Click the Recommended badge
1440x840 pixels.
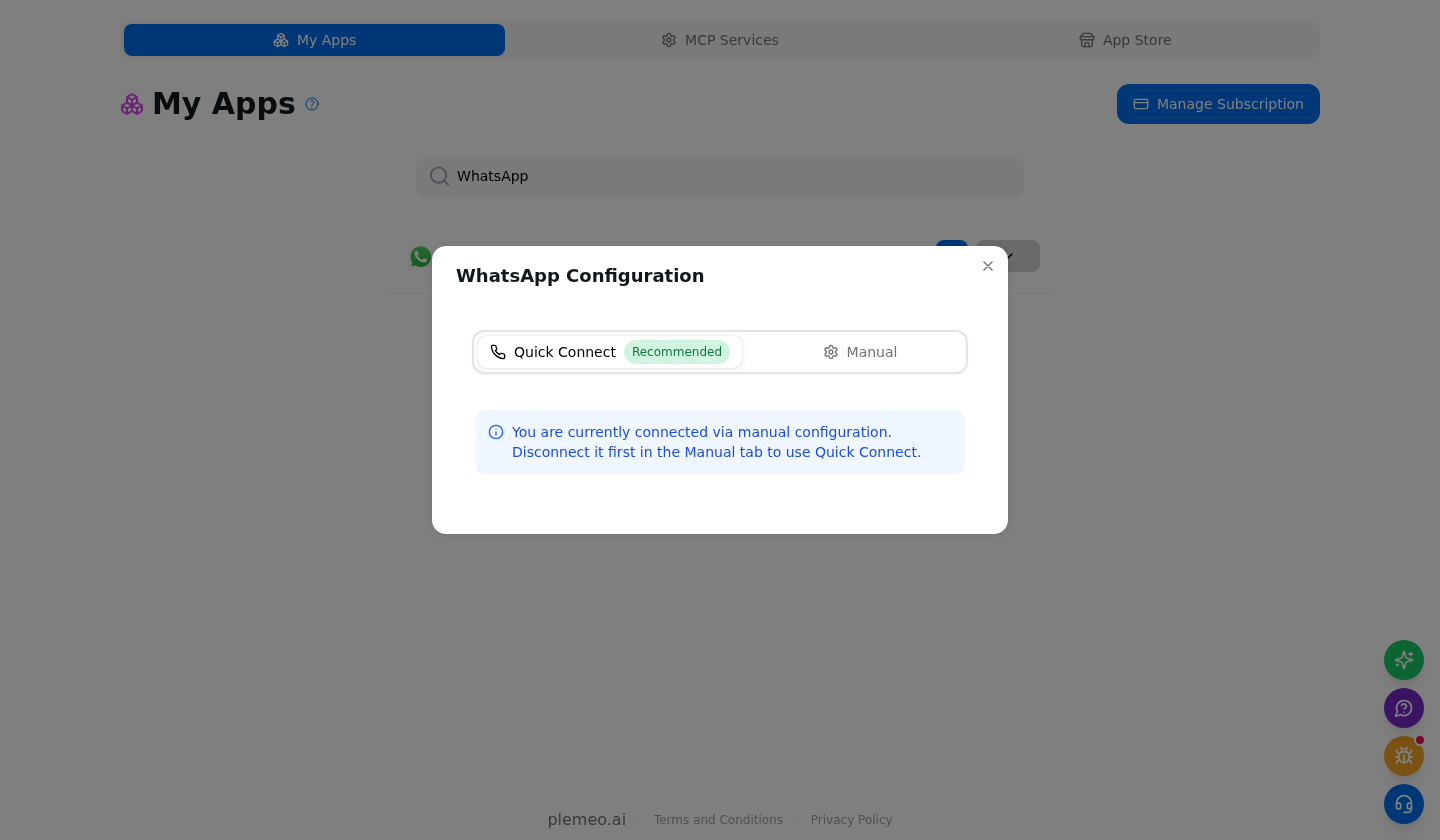click(677, 352)
